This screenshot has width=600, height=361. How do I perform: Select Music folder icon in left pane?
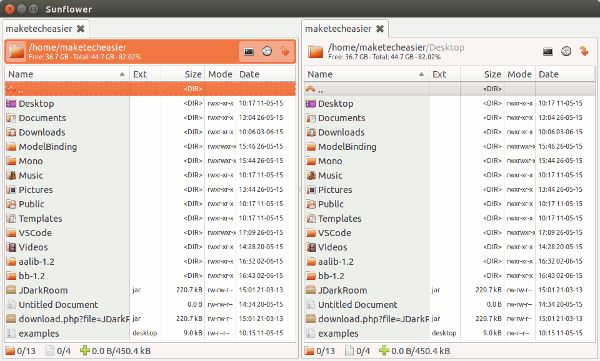[x=11, y=175]
